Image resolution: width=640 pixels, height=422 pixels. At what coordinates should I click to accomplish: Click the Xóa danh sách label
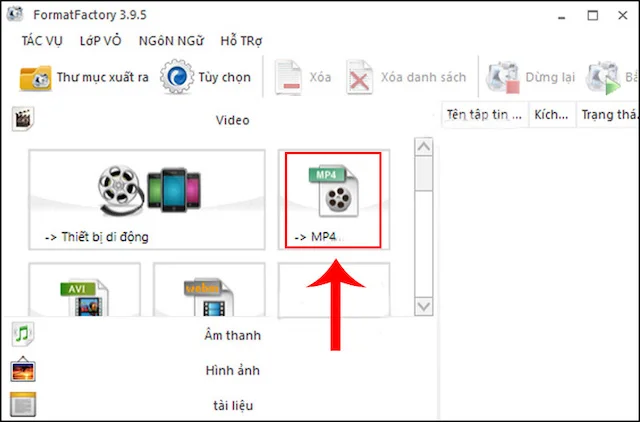[423, 77]
